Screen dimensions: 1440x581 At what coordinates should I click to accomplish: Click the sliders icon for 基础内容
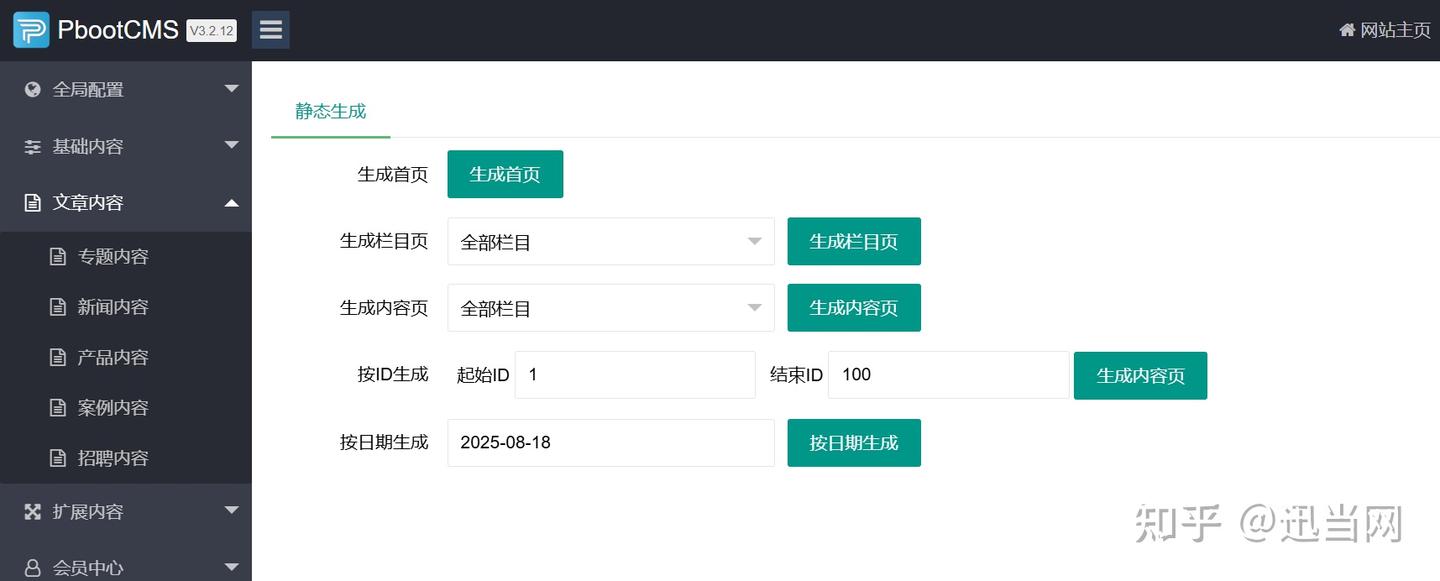[x=33, y=146]
